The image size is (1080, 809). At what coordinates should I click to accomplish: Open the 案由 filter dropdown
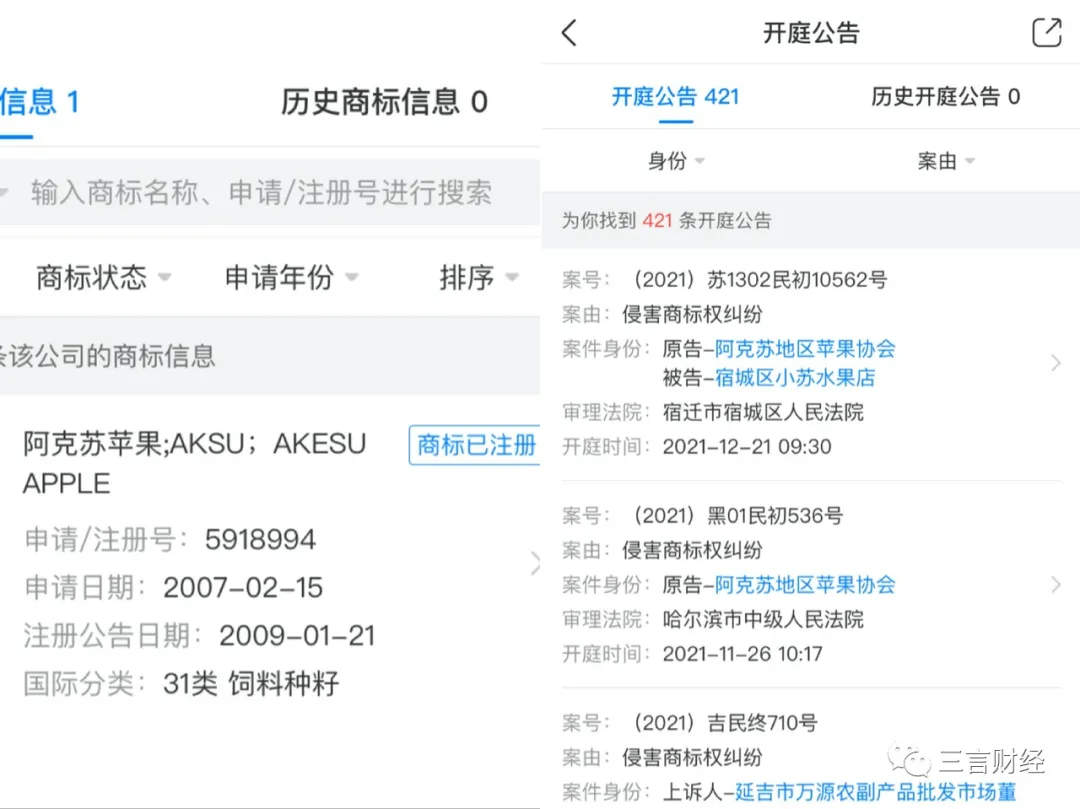point(946,161)
